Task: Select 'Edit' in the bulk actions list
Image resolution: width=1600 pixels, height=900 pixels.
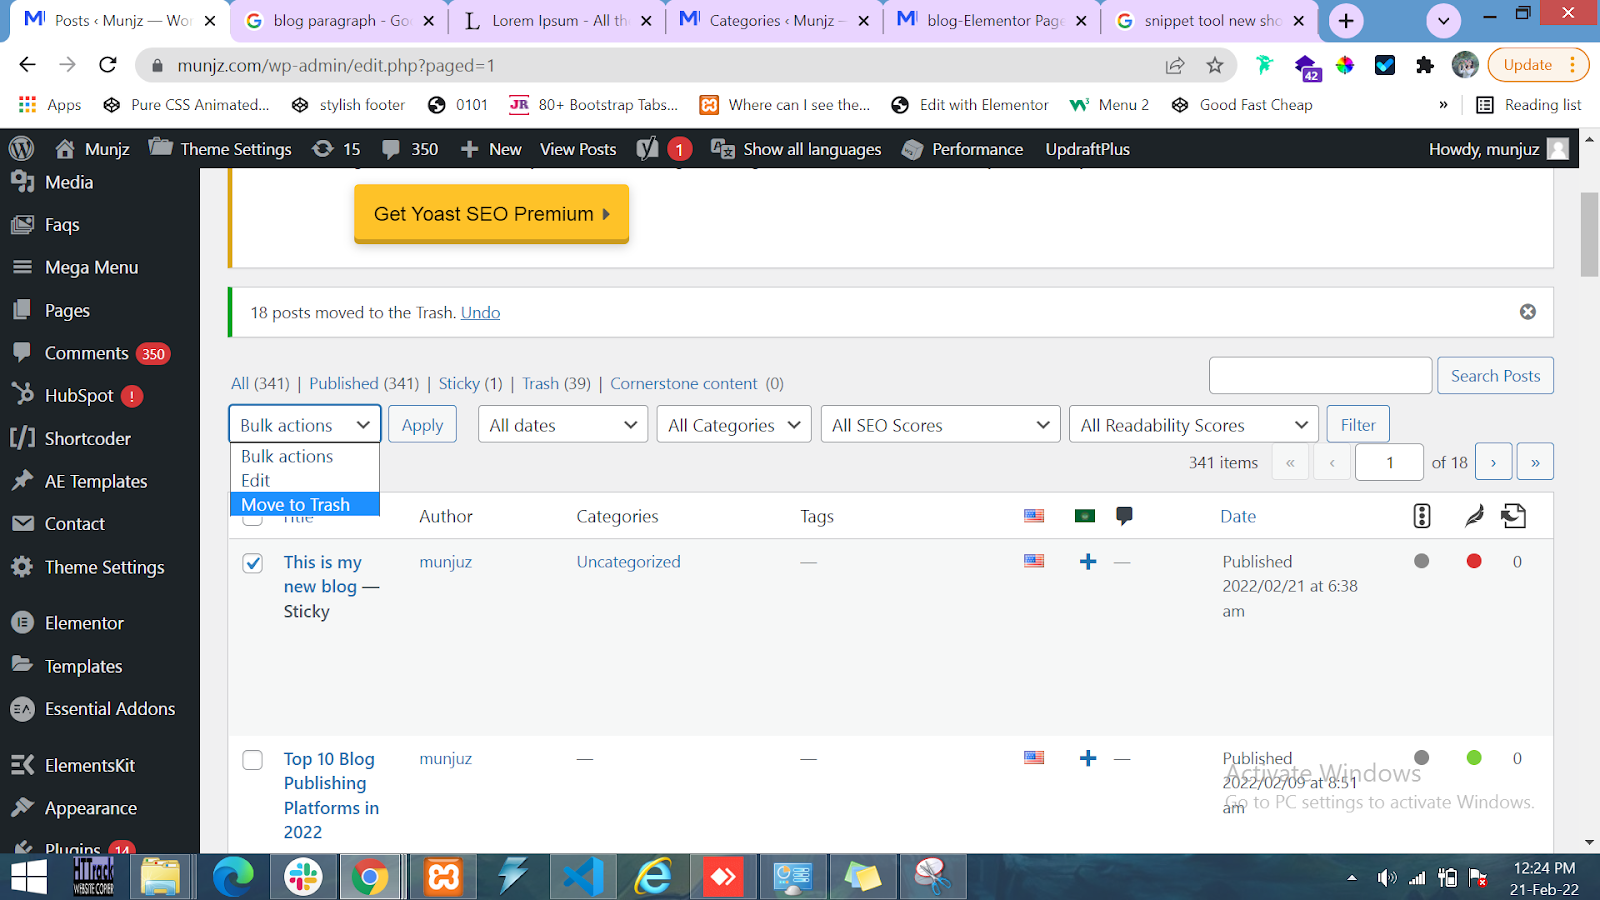Action: [x=305, y=480]
